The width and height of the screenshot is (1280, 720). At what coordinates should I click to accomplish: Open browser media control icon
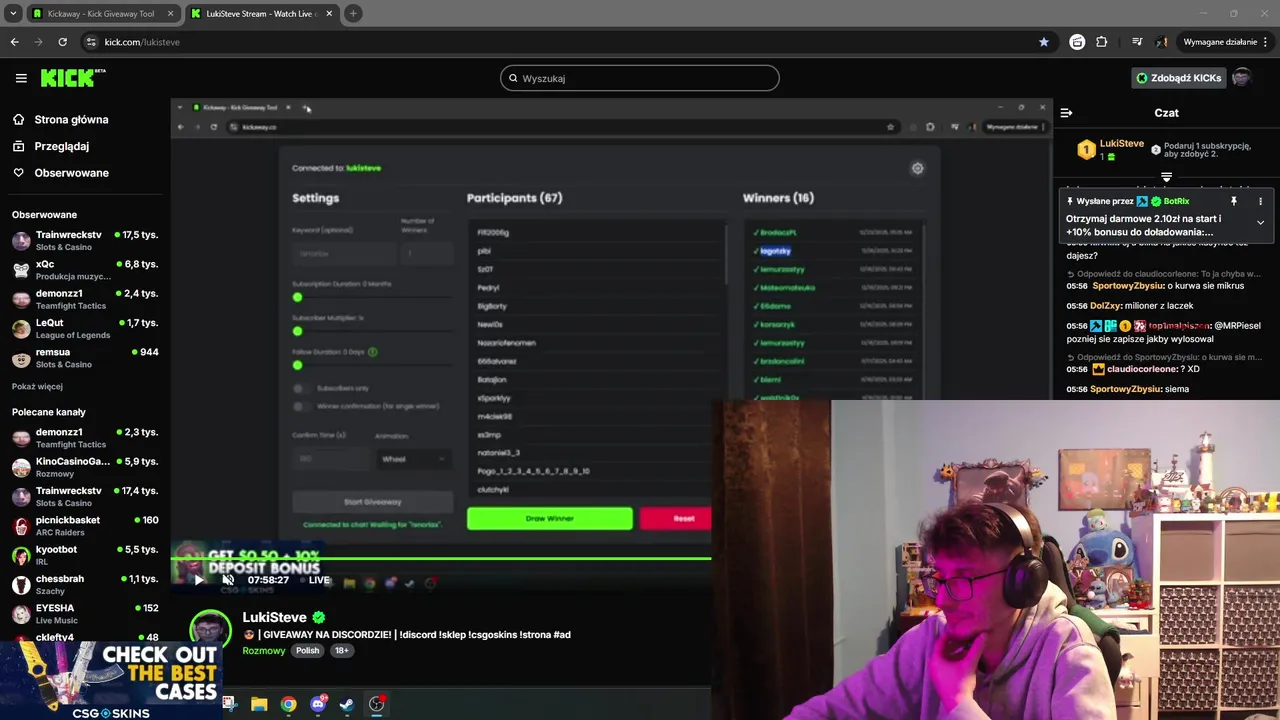click(x=1137, y=42)
